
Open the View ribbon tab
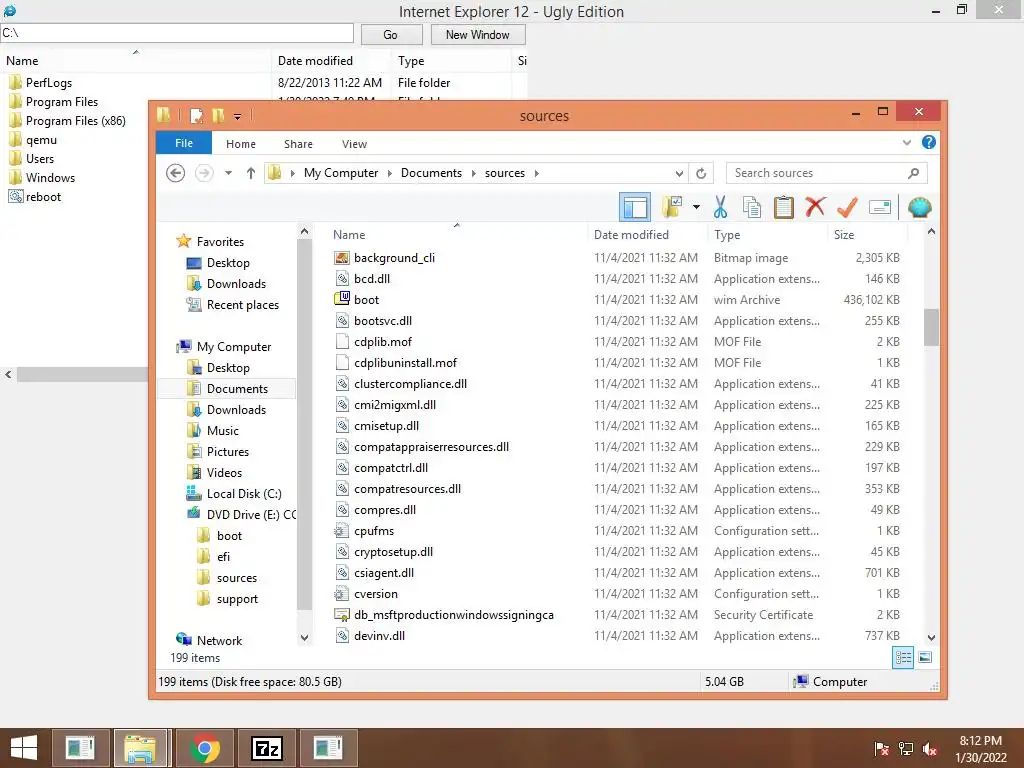click(355, 144)
